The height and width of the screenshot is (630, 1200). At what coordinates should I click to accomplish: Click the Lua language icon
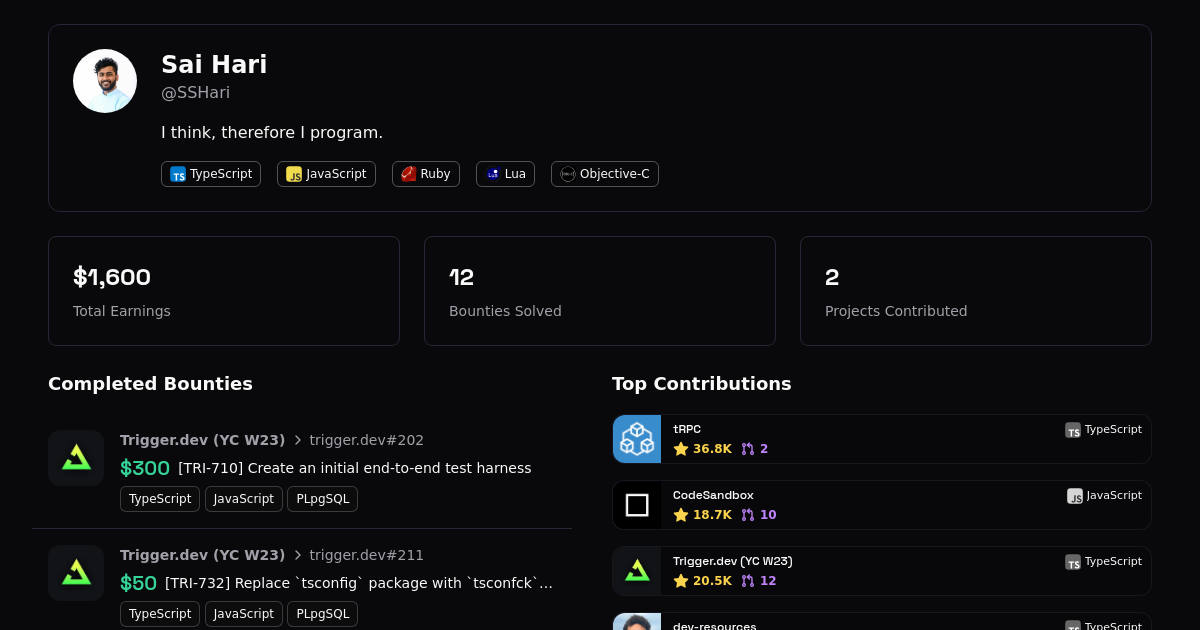(x=493, y=174)
